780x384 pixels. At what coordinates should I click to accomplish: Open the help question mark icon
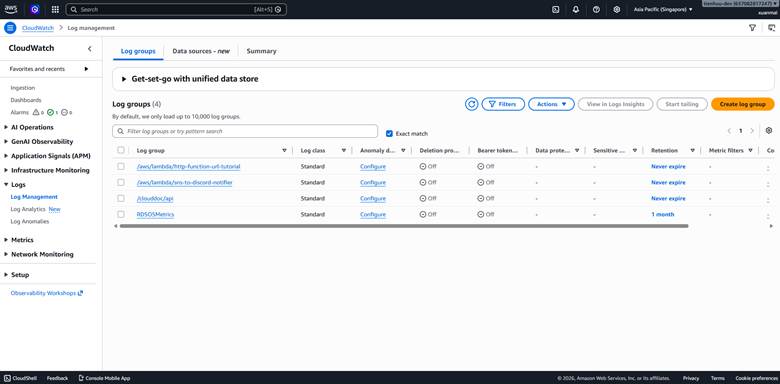point(596,9)
